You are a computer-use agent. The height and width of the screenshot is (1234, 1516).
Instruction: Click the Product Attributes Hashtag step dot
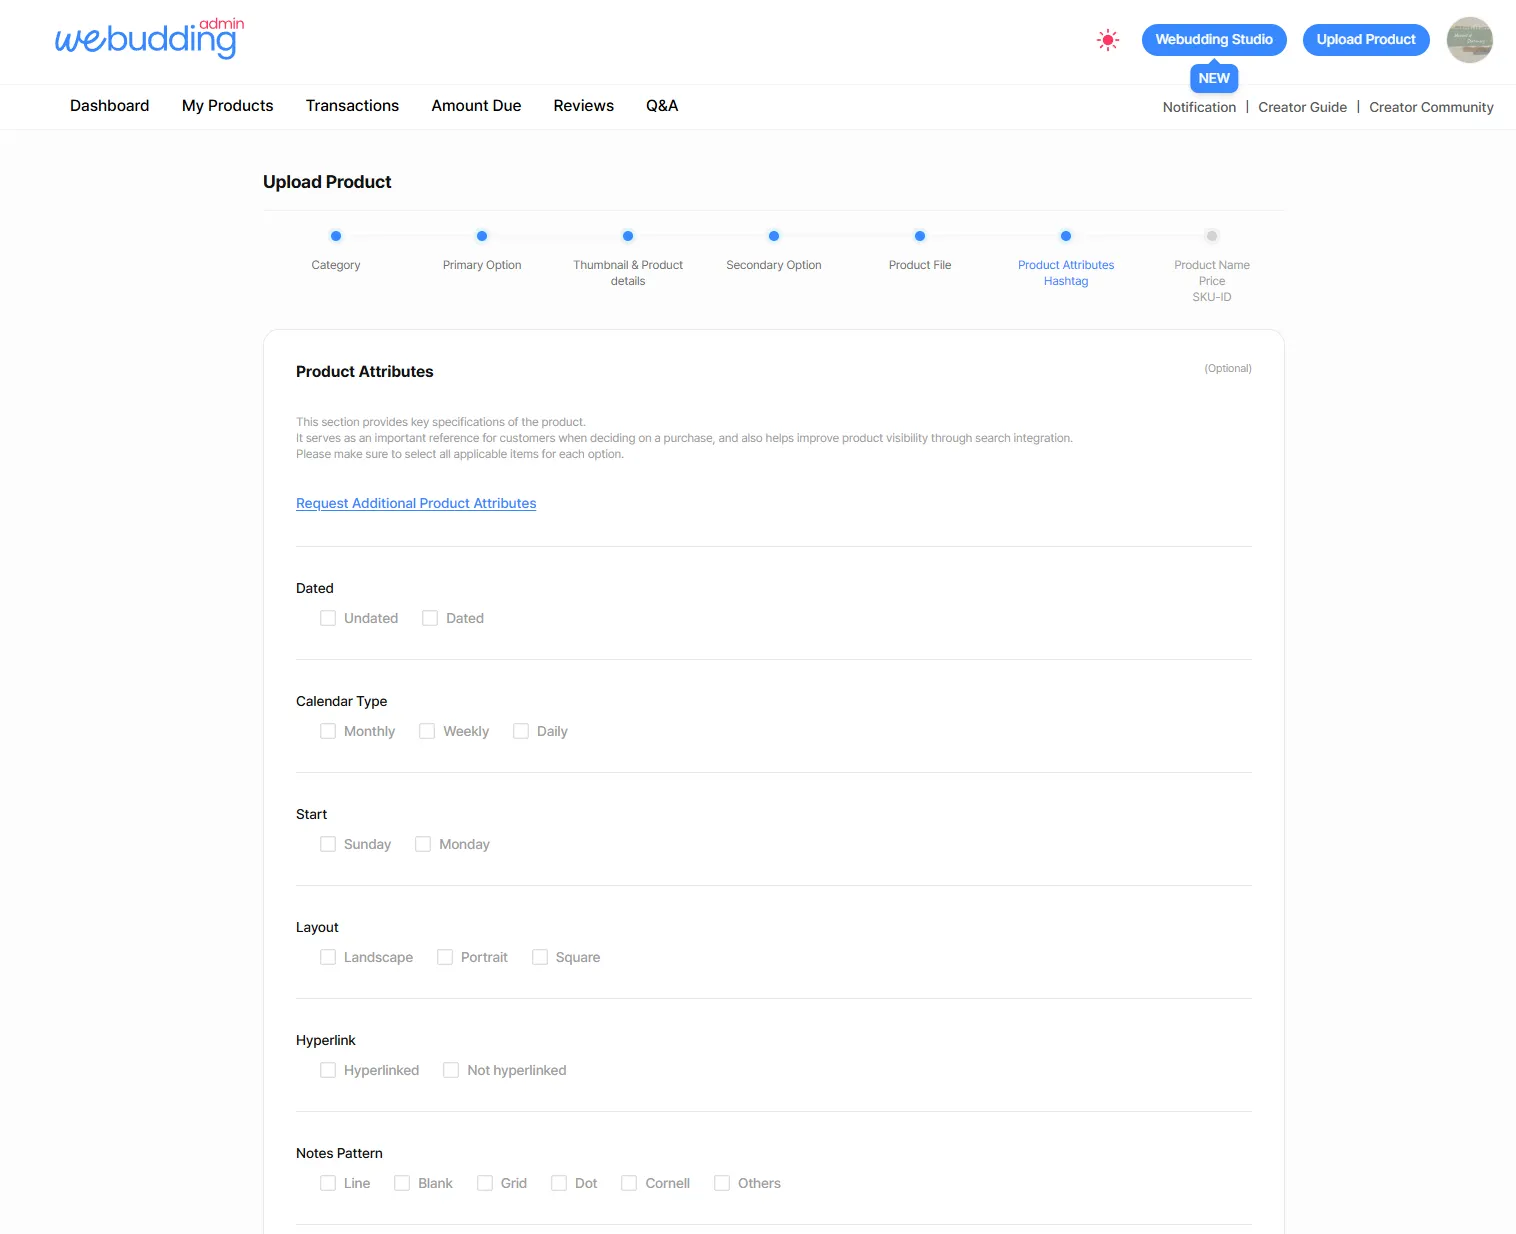1066,236
